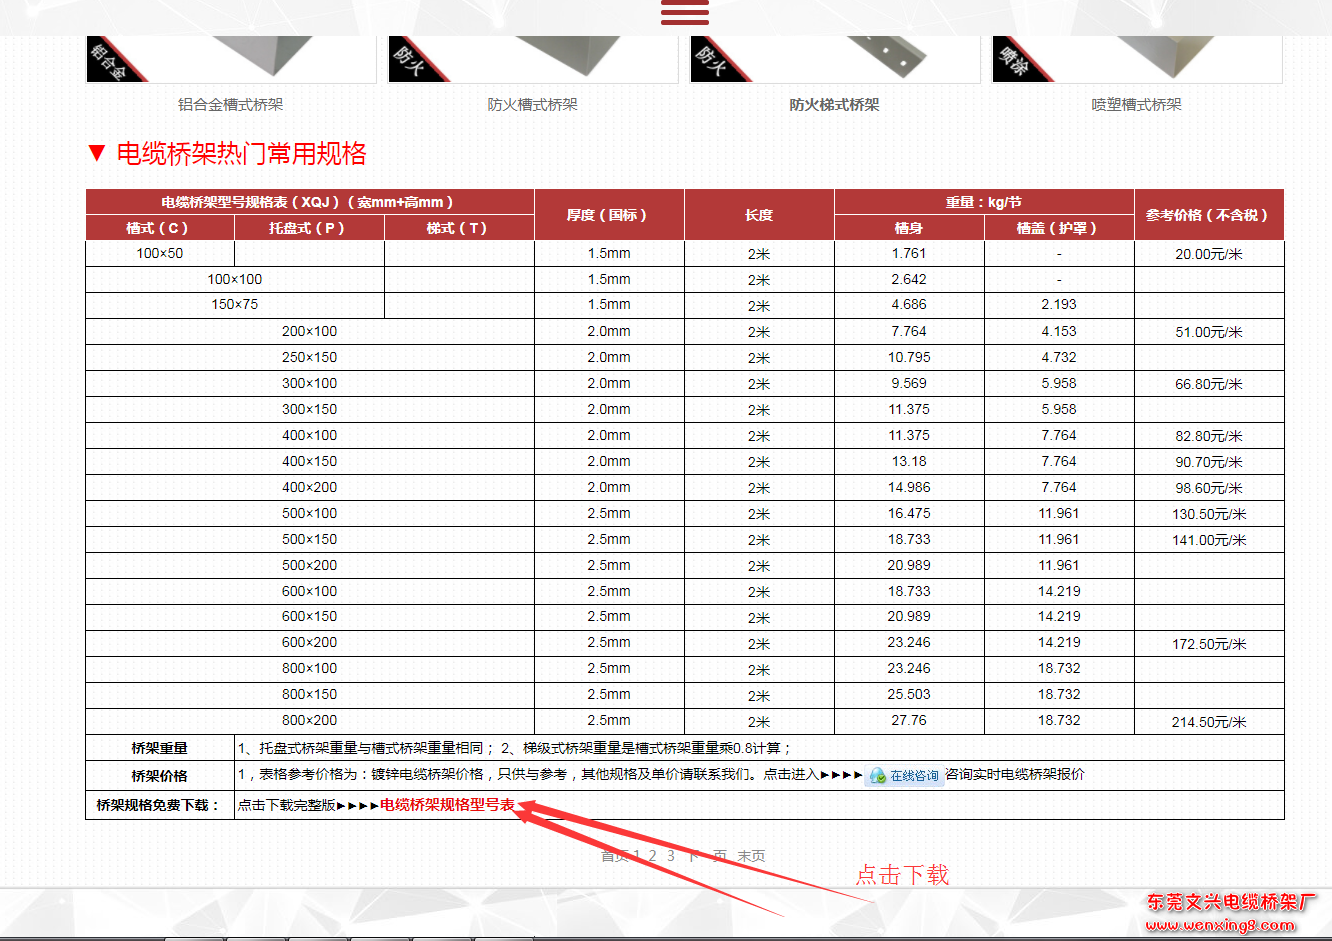Click the 重量：kg/节 header to expand columns
1332x941 pixels.
click(x=983, y=202)
